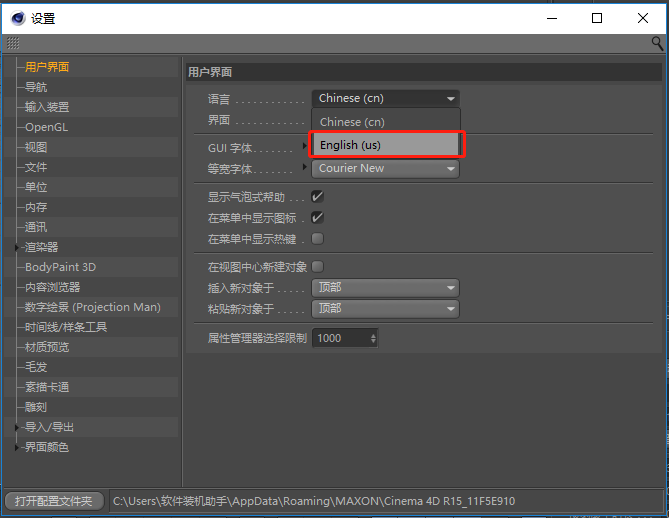The image size is (669, 518).
Task: Select 数字绘景 (Projection Man) in the tree
Action: click(x=93, y=307)
